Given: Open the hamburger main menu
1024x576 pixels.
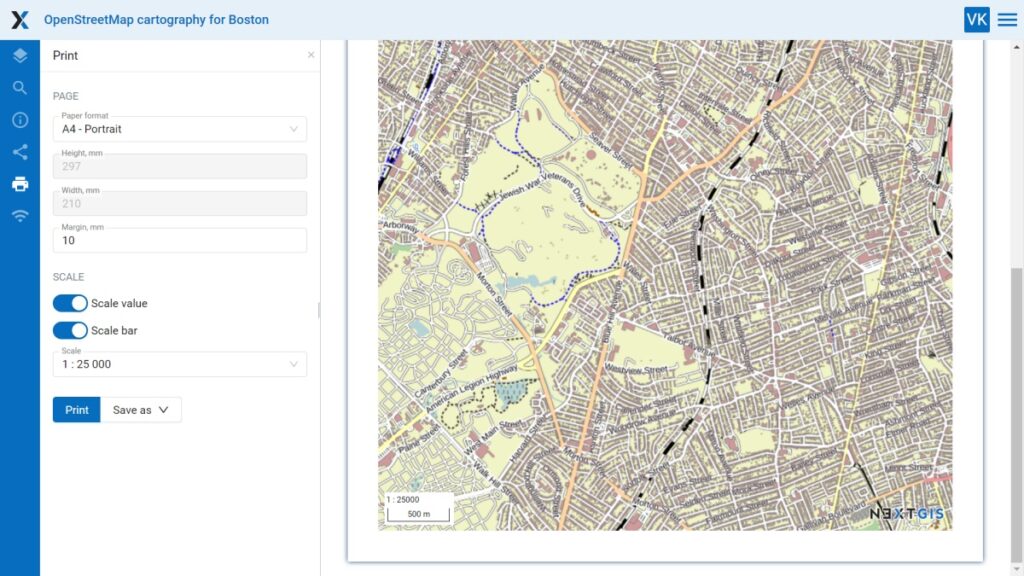Looking at the screenshot, I should [1007, 20].
